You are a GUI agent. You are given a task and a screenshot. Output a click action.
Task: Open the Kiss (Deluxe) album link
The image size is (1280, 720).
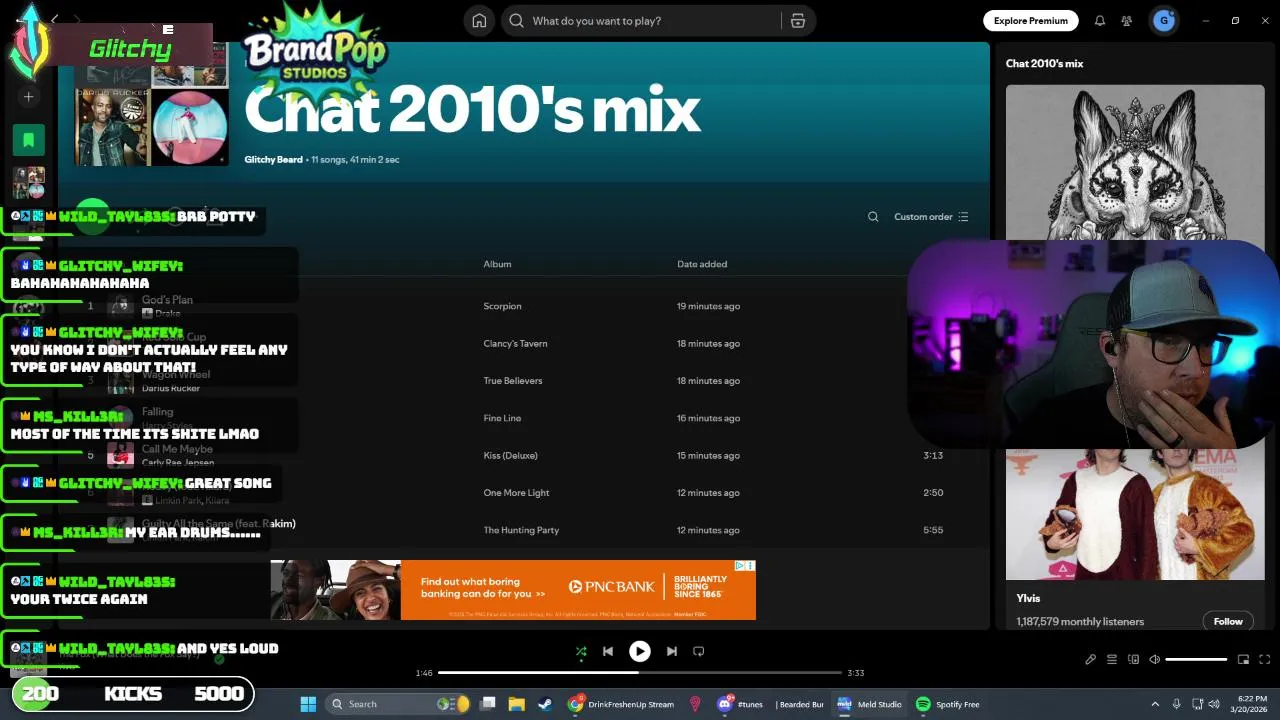[x=510, y=455]
